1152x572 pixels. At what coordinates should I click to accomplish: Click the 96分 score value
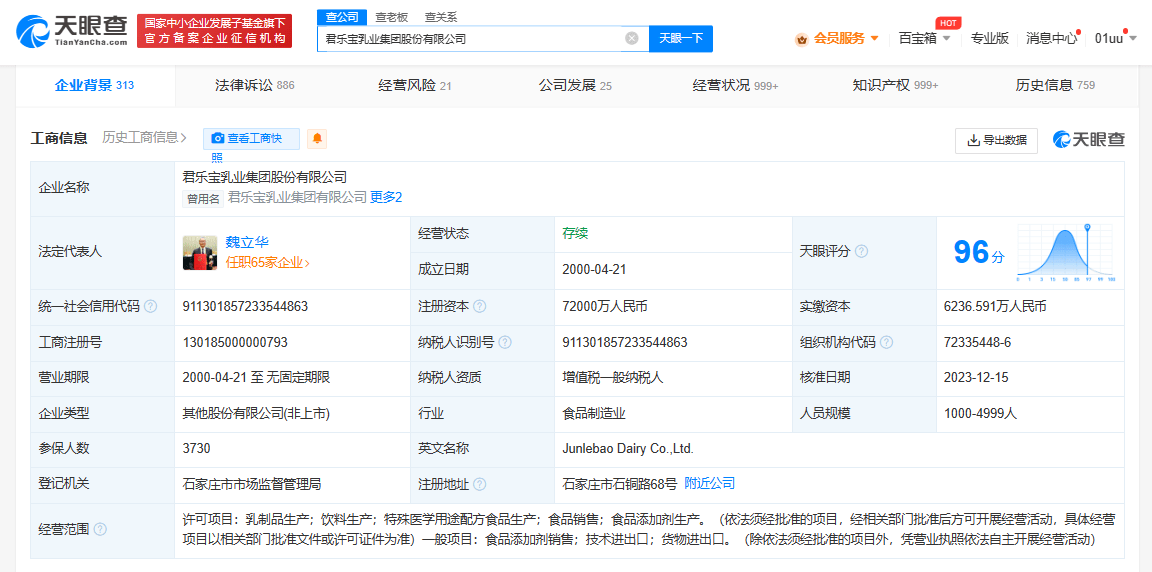(977, 253)
